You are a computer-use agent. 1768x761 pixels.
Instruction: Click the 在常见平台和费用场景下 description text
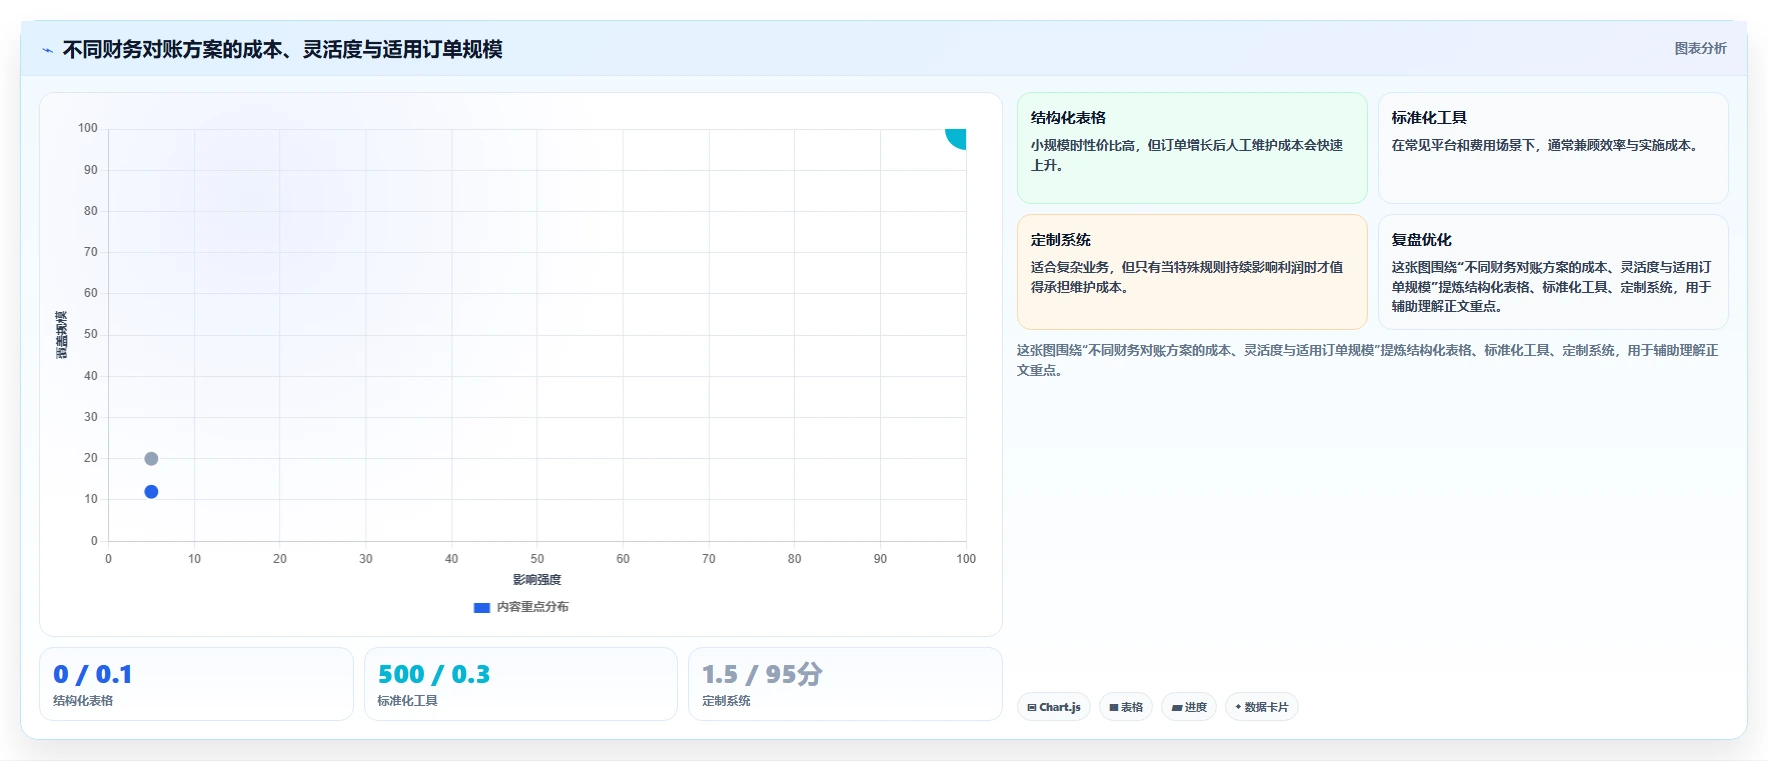tap(1546, 145)
